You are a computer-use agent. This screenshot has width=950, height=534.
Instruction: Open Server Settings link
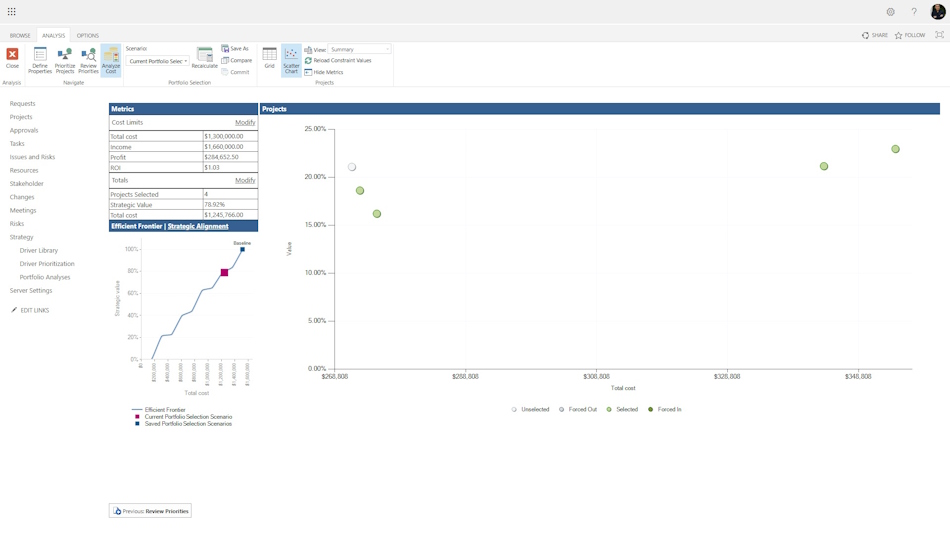pos(31,290)
